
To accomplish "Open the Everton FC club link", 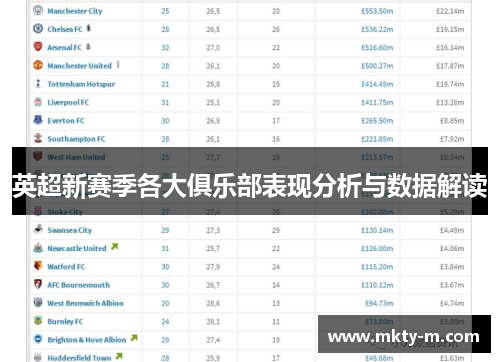I will click(x=66, y=121).
